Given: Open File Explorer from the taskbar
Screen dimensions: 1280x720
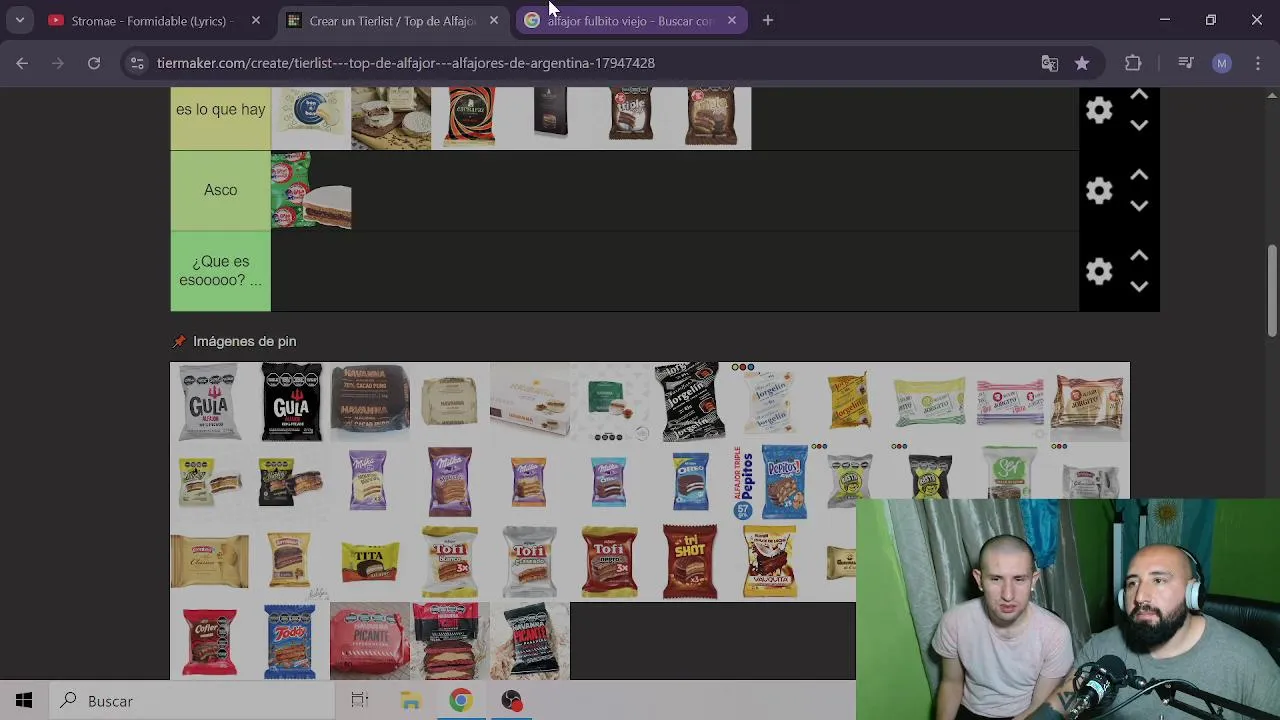Looking at the screenshot, I should (x=411, y=701).
